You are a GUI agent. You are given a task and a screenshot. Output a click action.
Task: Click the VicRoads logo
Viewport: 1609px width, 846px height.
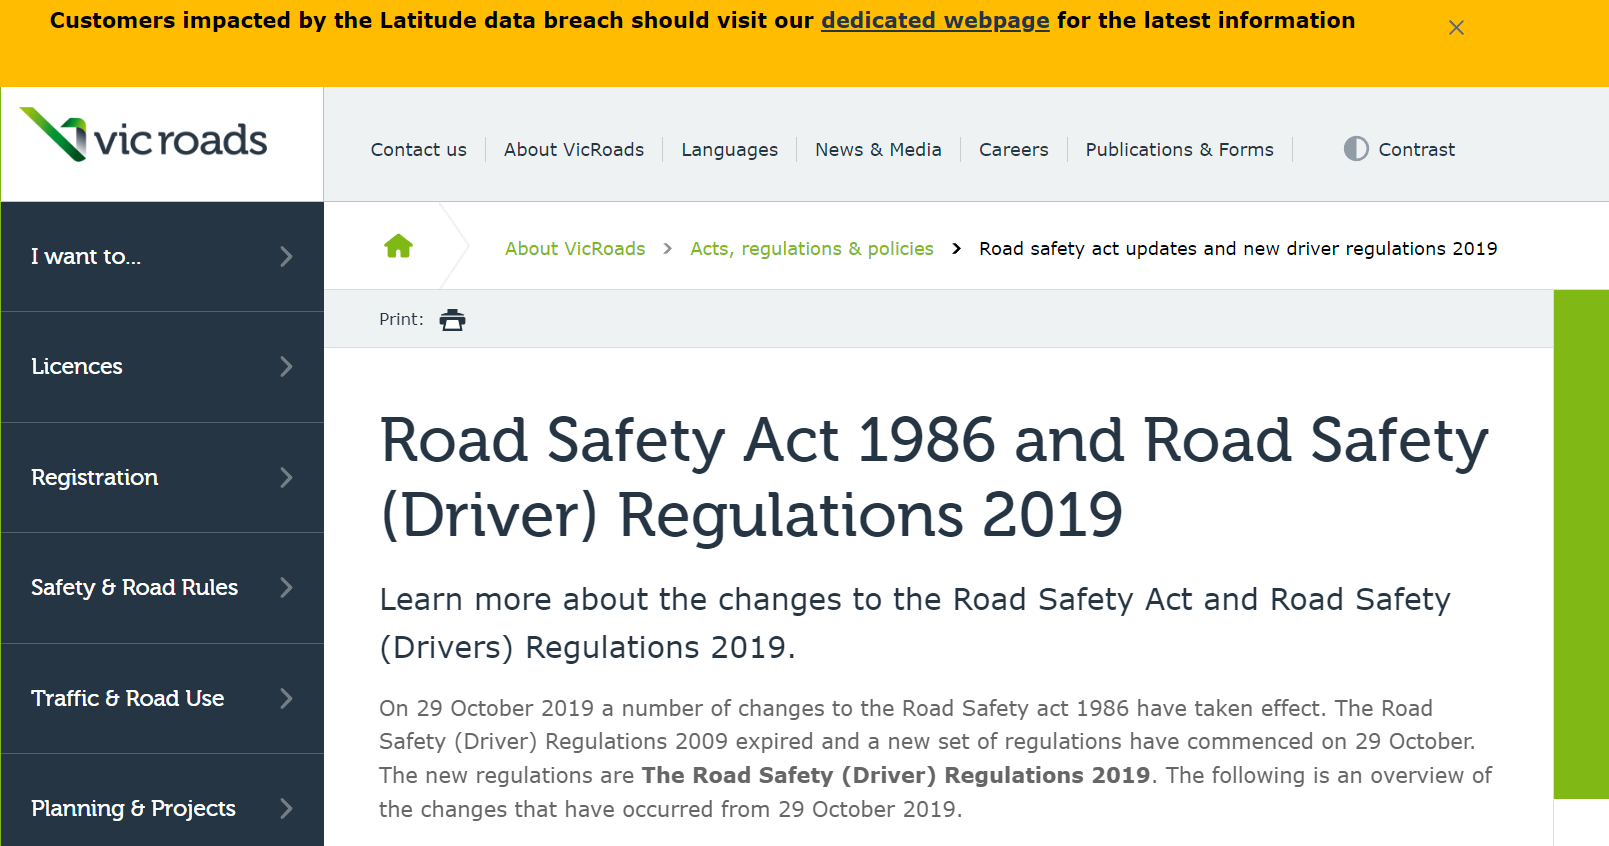click(144, 135)
